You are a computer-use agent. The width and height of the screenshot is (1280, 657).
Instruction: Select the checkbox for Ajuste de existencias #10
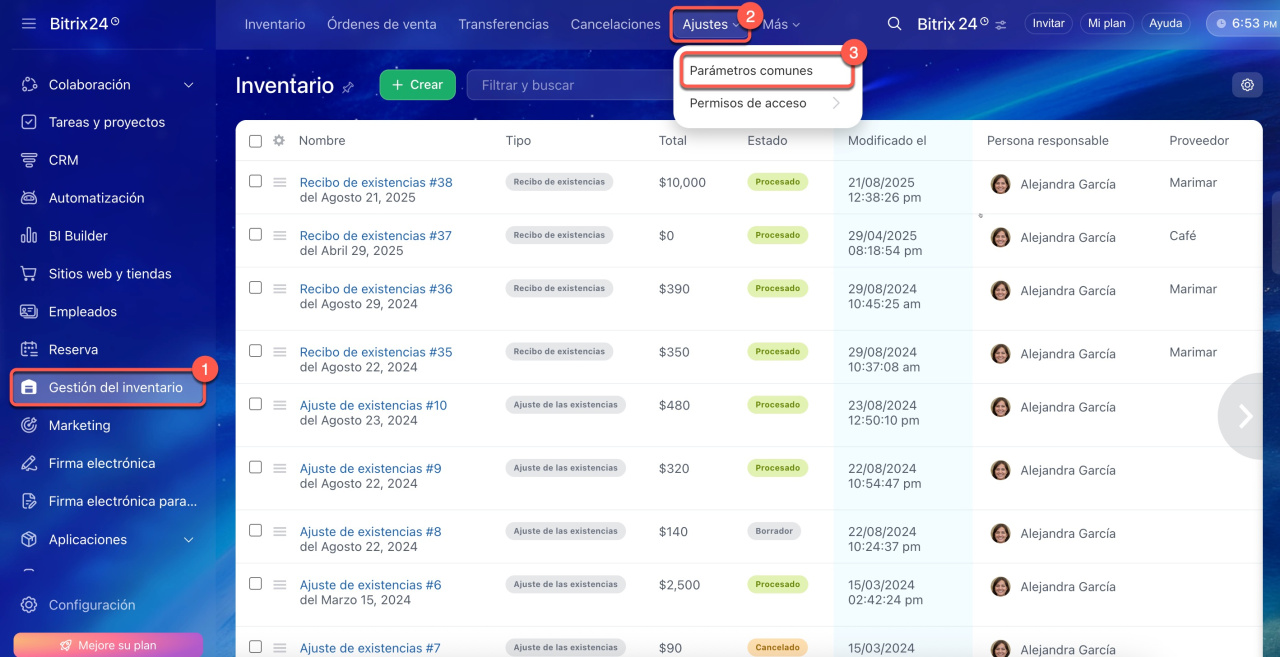click(x=255, y=405)
